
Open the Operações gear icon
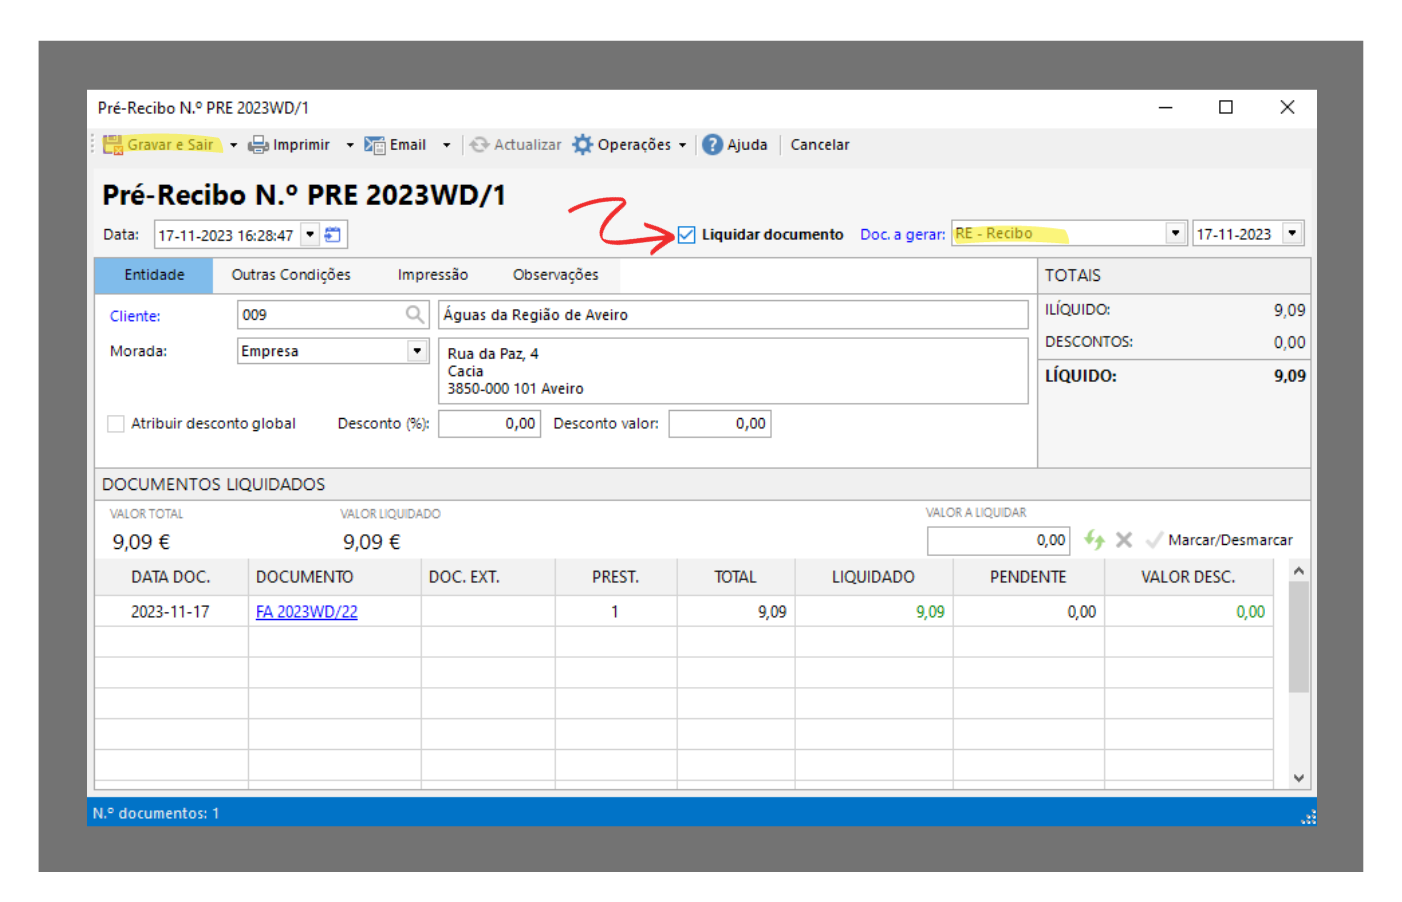582,145
